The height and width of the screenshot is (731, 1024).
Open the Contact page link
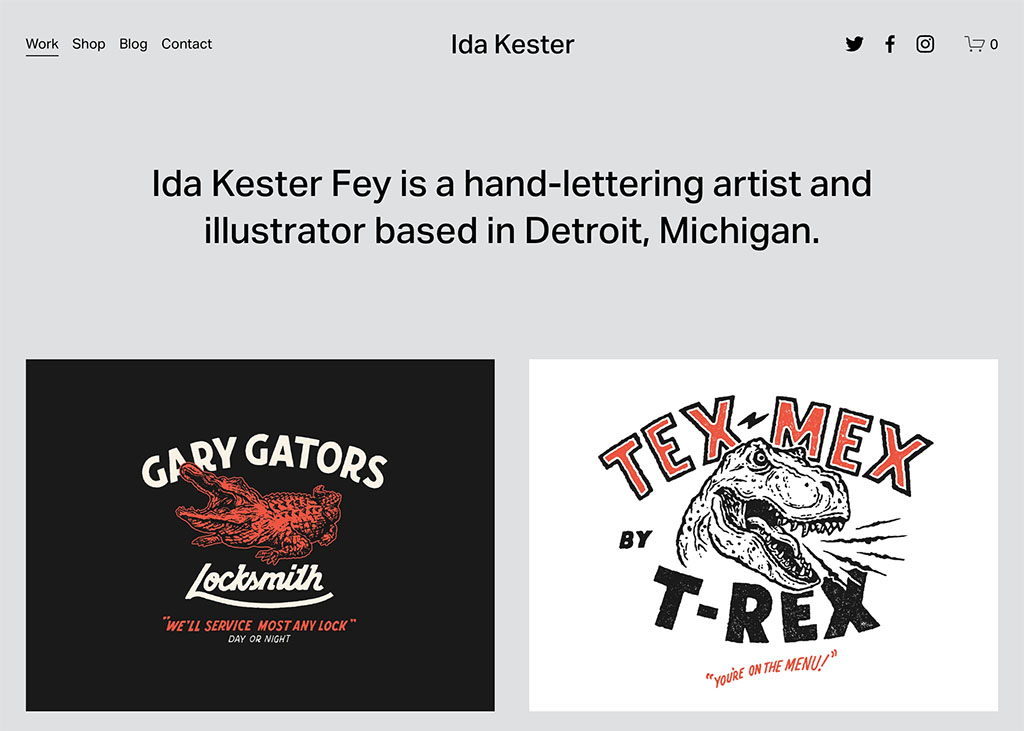(187, 44)
